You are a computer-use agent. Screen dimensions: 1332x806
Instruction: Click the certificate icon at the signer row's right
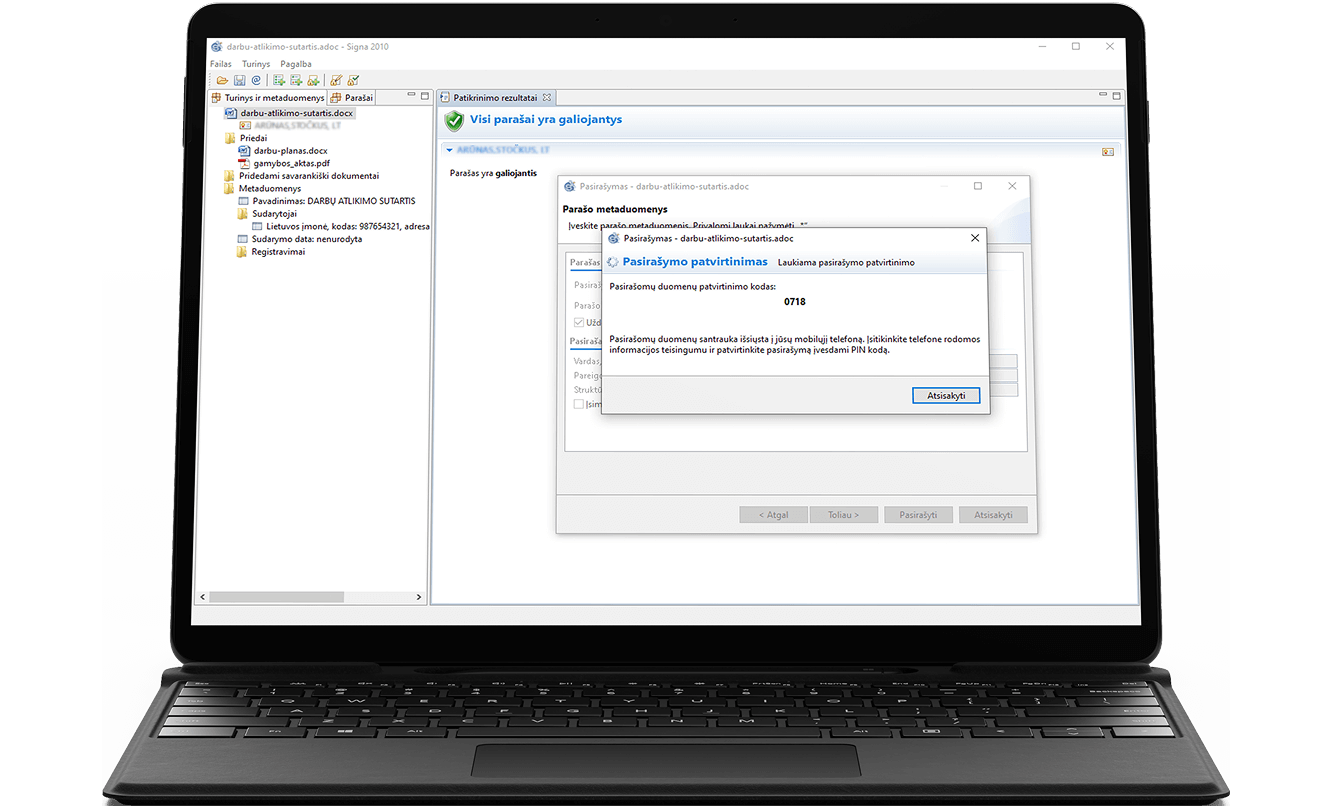(x=1107, y=151)
